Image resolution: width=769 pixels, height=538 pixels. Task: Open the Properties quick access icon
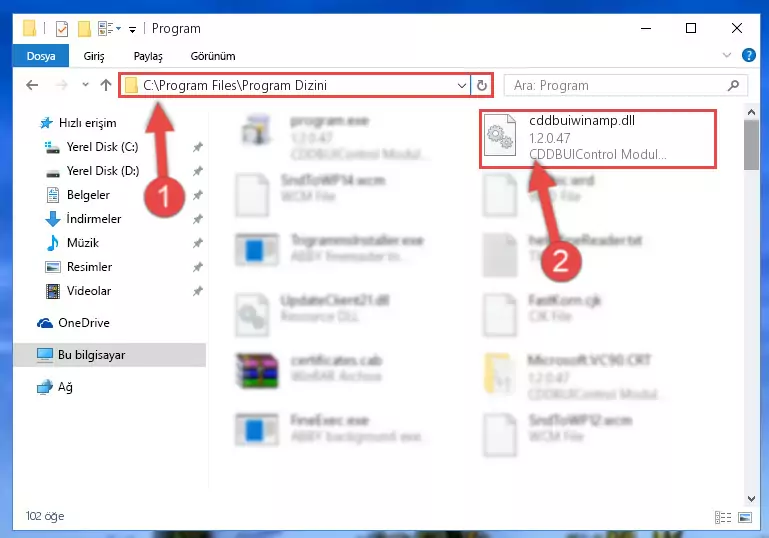(x=62, y=29)
